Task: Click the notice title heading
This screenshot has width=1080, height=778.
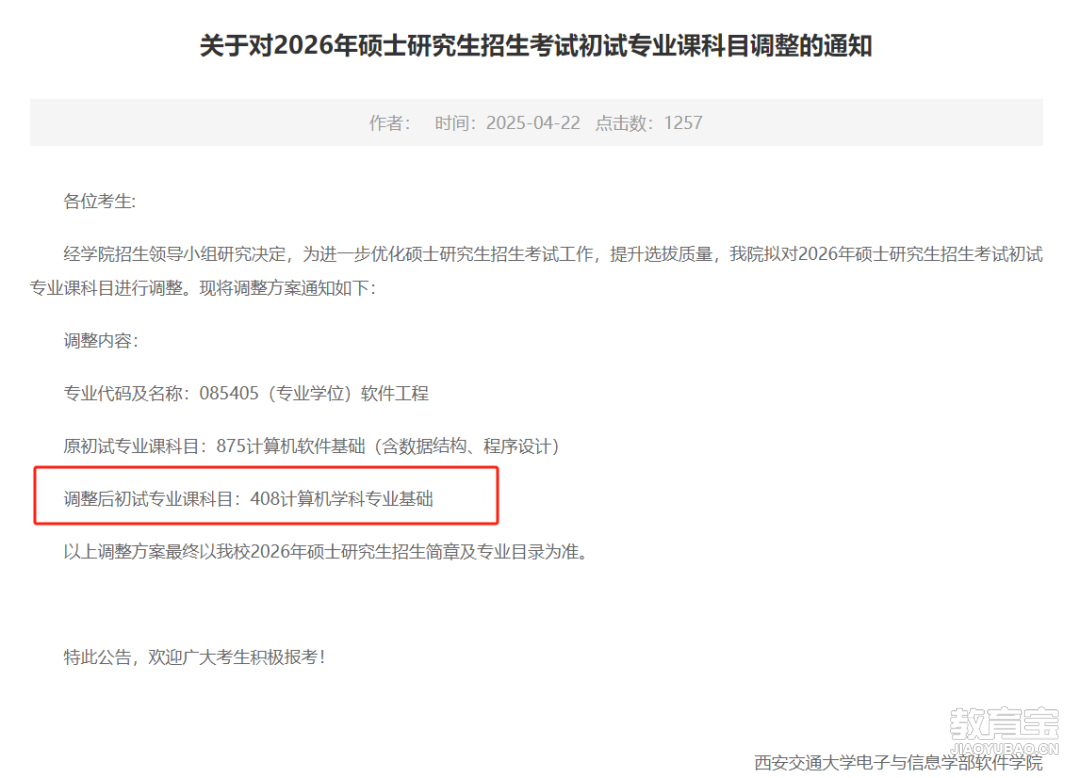Action: click(x=536, y=46)
